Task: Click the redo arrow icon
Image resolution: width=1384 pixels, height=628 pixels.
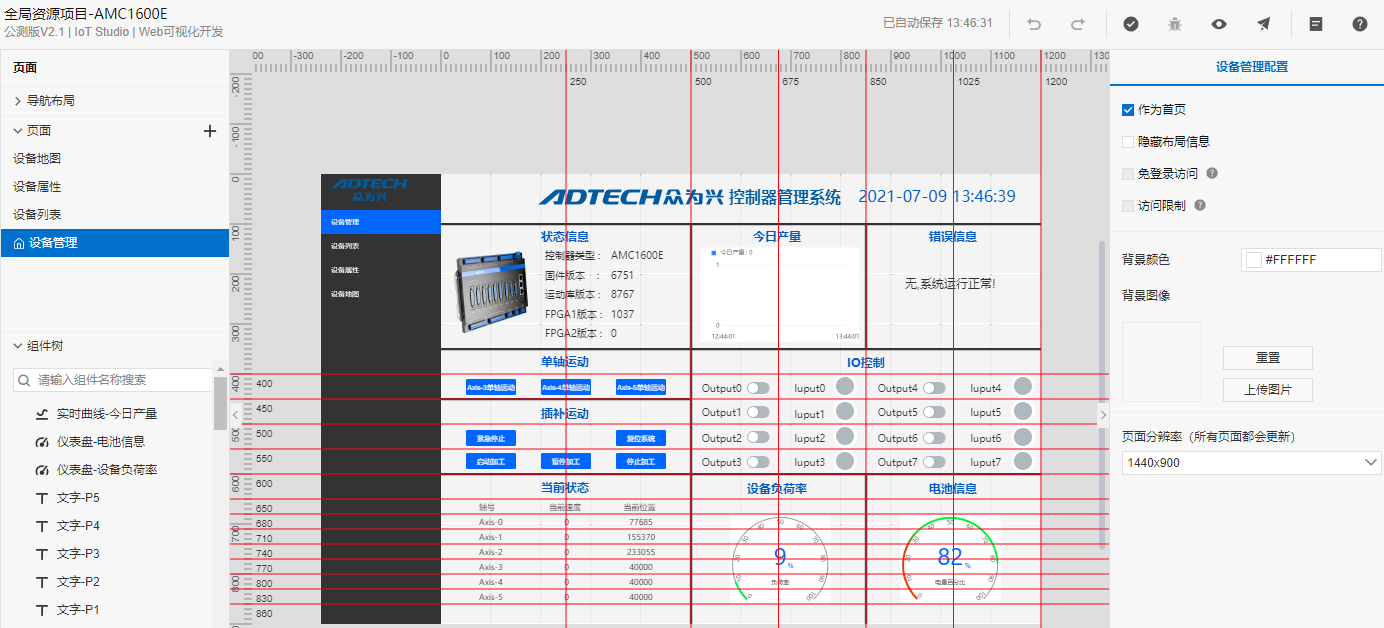Action: click(x=1078, y=24)
